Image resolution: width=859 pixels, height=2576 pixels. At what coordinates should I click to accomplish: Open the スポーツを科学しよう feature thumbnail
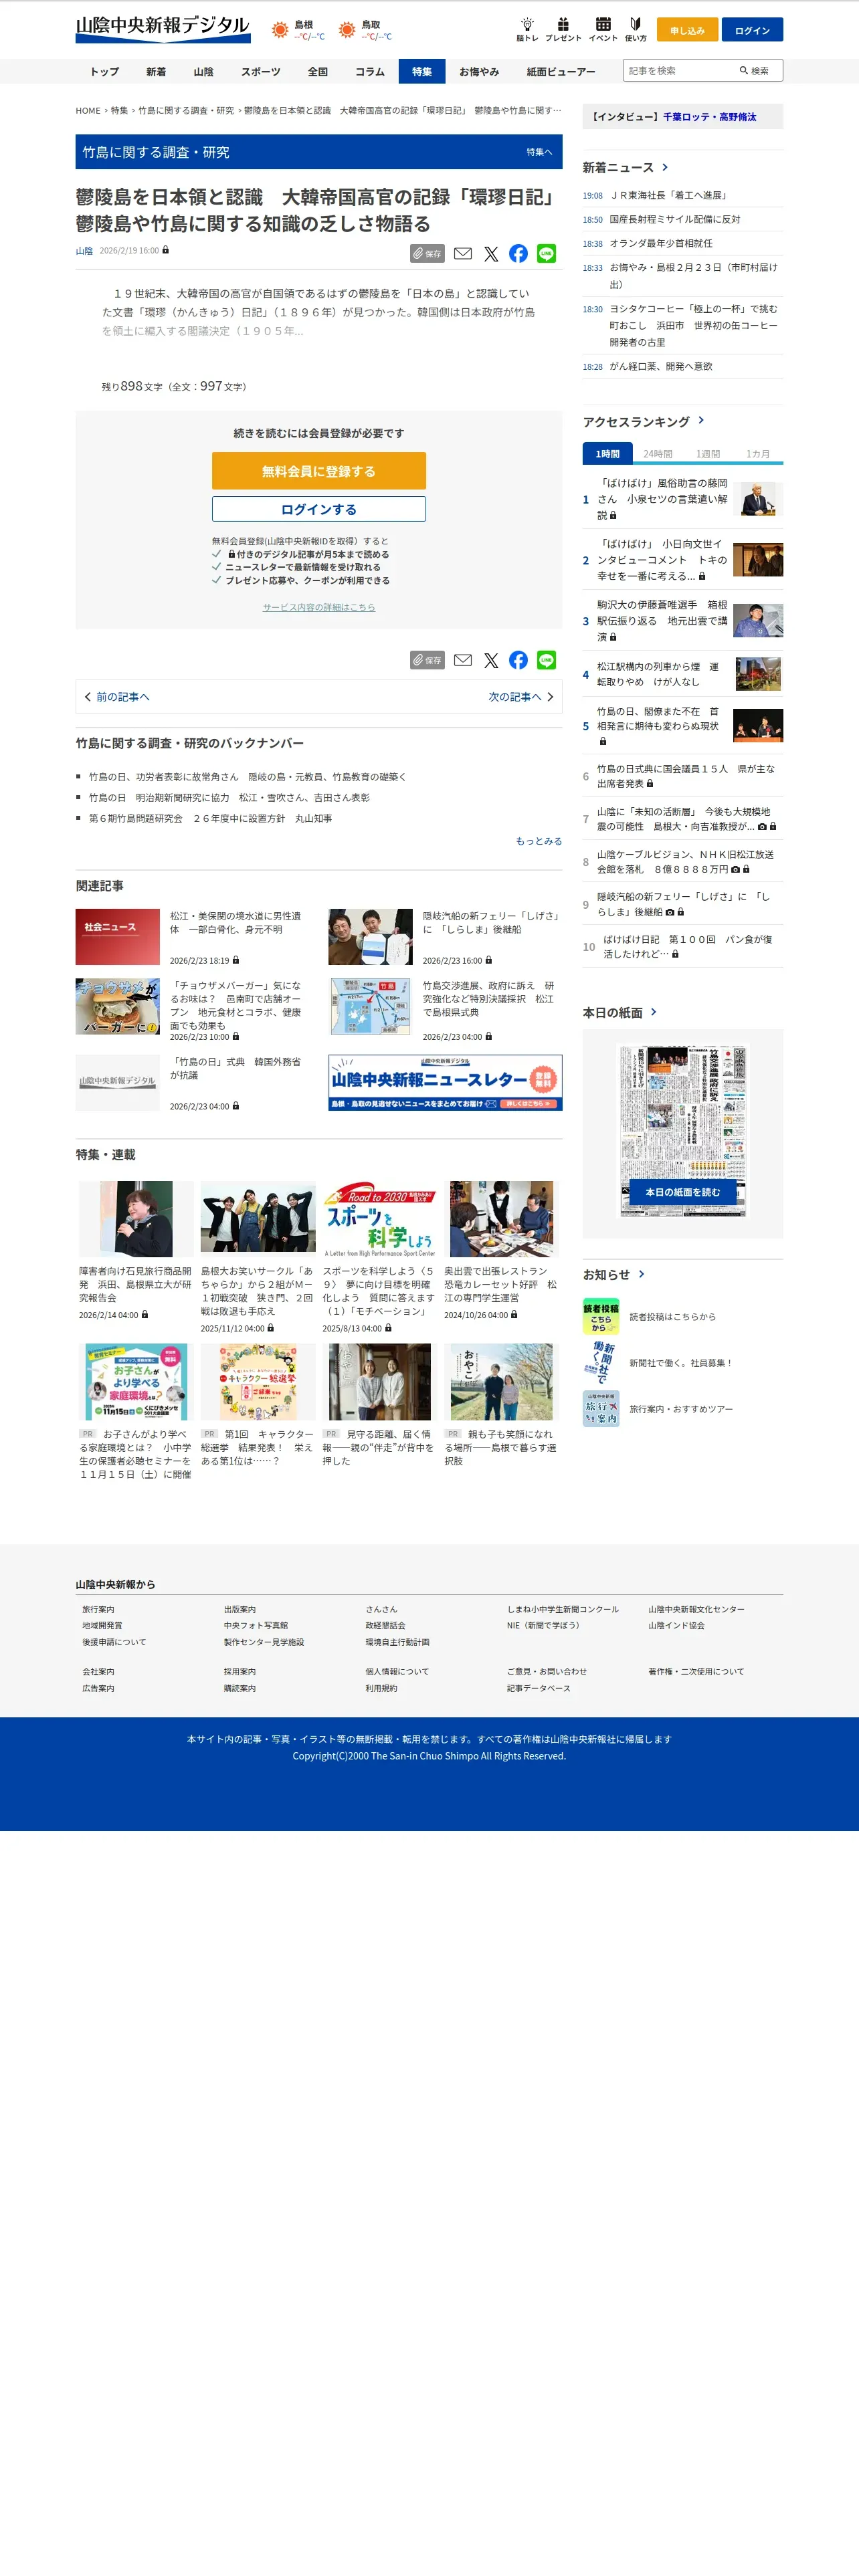click(x=379, y=1219)
